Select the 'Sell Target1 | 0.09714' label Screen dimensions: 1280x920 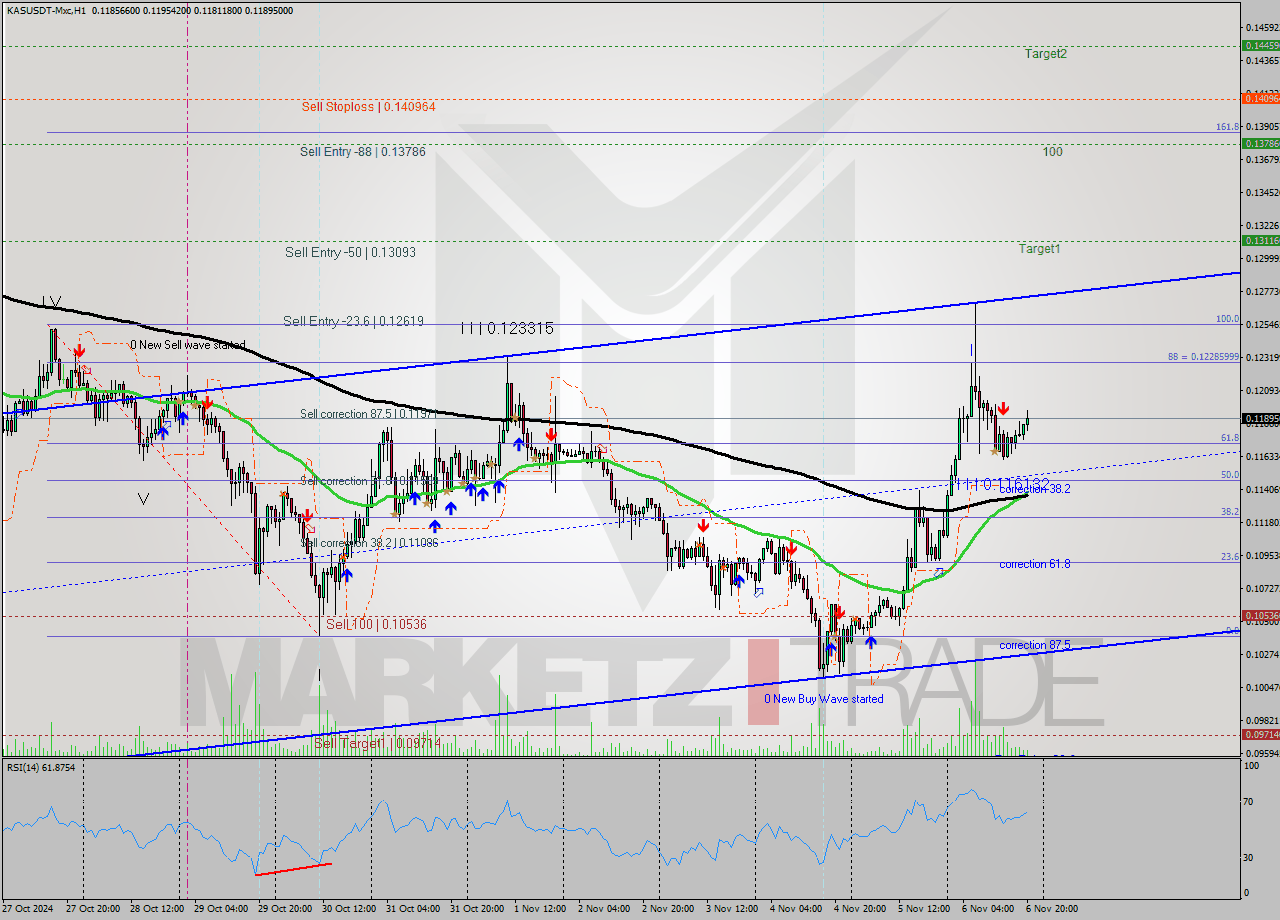(377, 743)
